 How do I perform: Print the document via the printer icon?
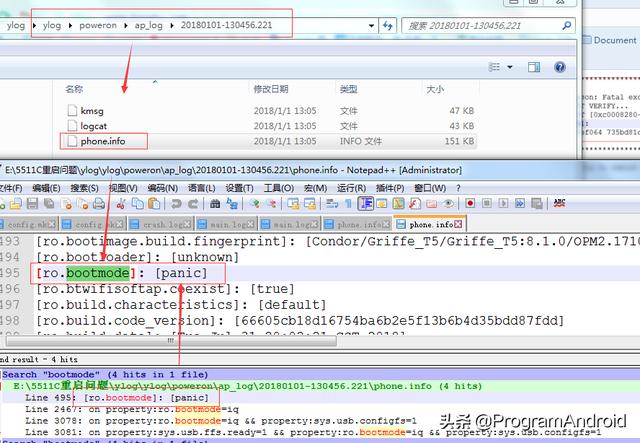pyautogui.click(x=99, y=203)
